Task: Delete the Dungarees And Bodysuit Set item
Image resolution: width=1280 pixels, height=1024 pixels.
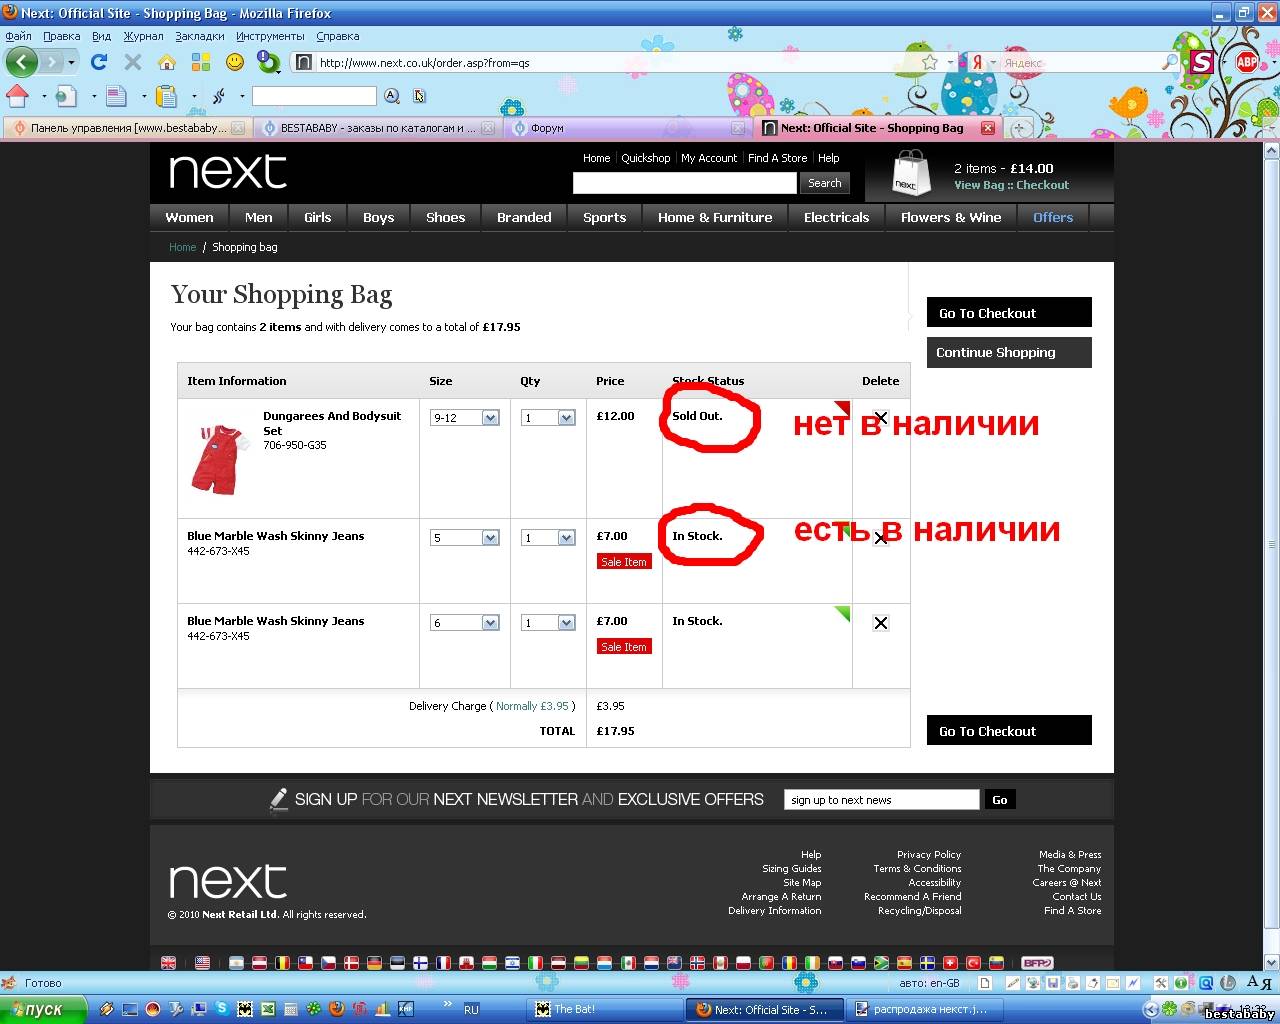Action: pyautogui.click(x=880, y=418)
